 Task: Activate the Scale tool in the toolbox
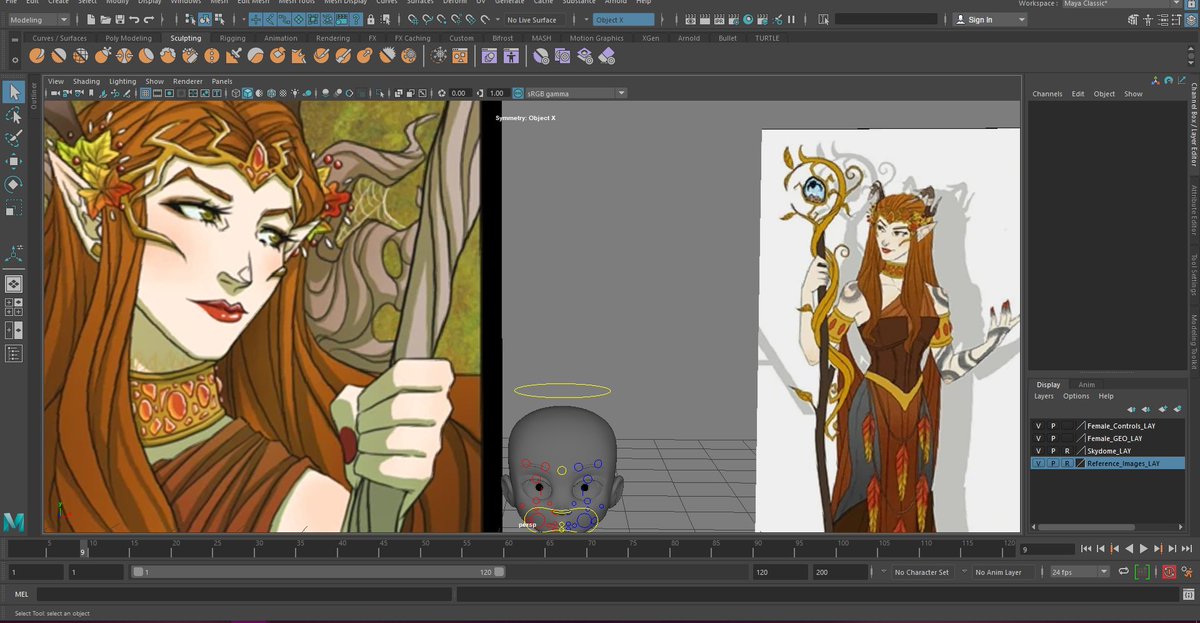point(14,207)
